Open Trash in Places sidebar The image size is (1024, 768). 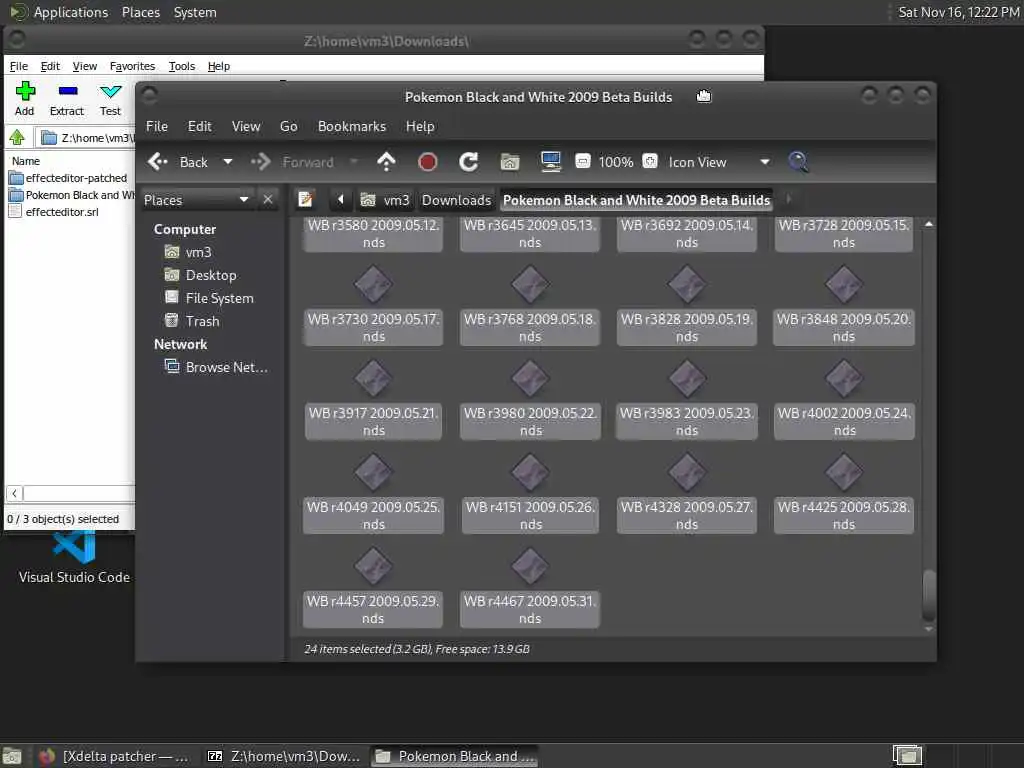pyautogui.click(x=192, y=321)
